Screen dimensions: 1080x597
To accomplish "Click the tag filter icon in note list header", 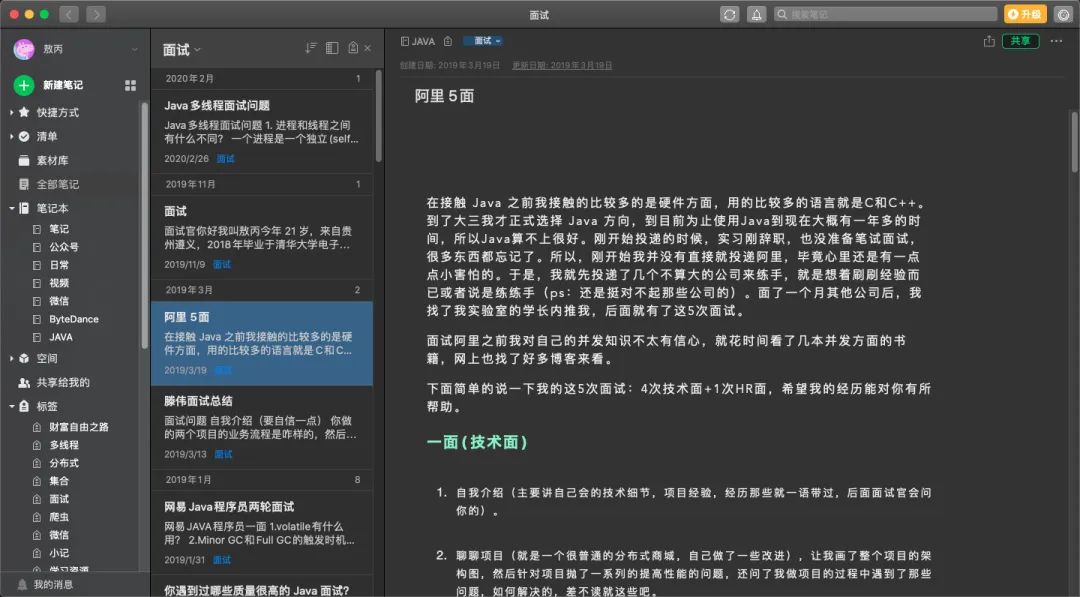I will point(353,48).
